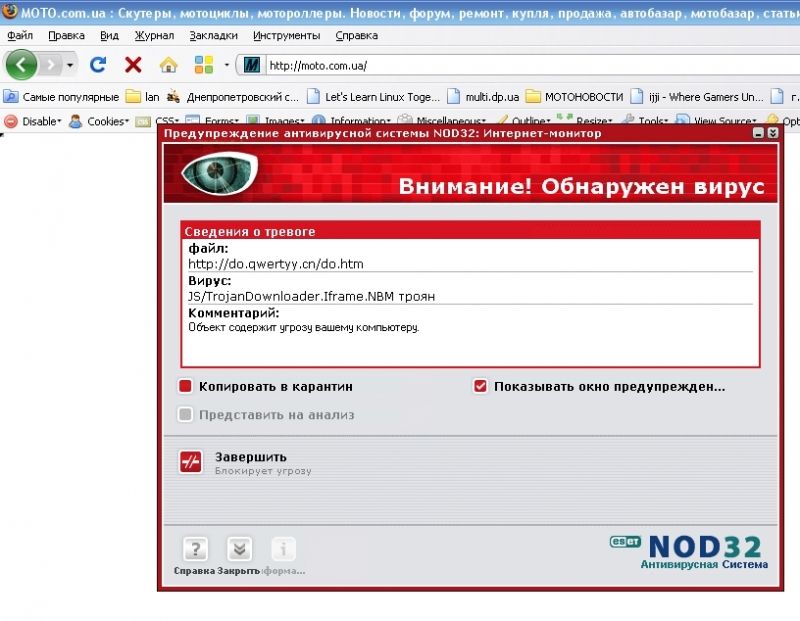Image resolution: width=800 pixels, height=621 pixels.
Task: Click the greyed information icon in NOD32
Action: point(283,549)
